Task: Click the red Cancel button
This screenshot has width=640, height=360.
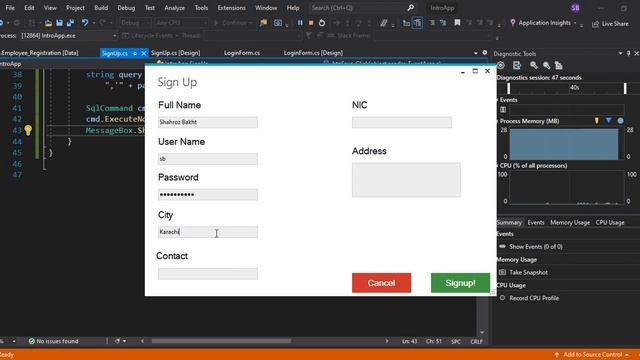Action: (x=381, y=283)
